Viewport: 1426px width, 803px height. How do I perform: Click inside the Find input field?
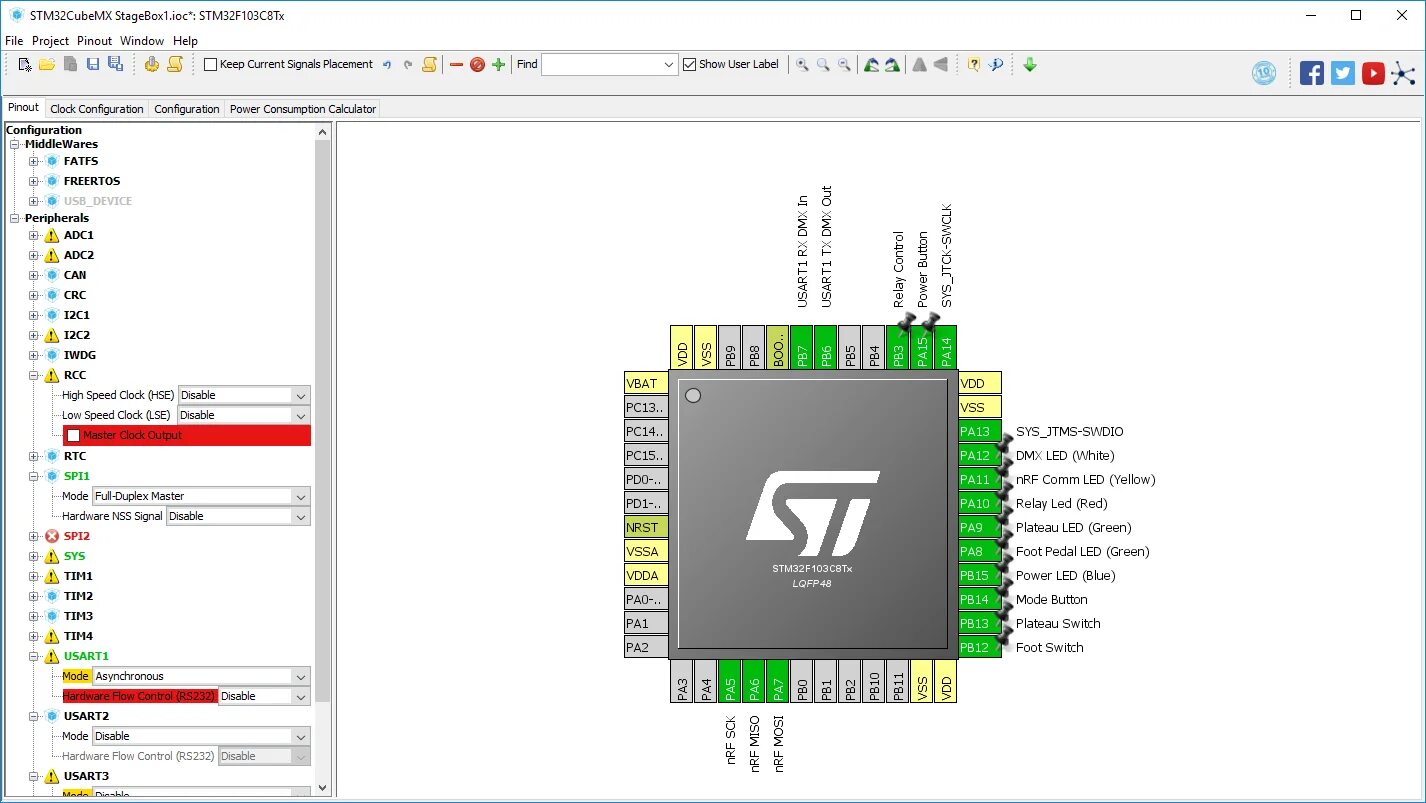click(601, 64)
